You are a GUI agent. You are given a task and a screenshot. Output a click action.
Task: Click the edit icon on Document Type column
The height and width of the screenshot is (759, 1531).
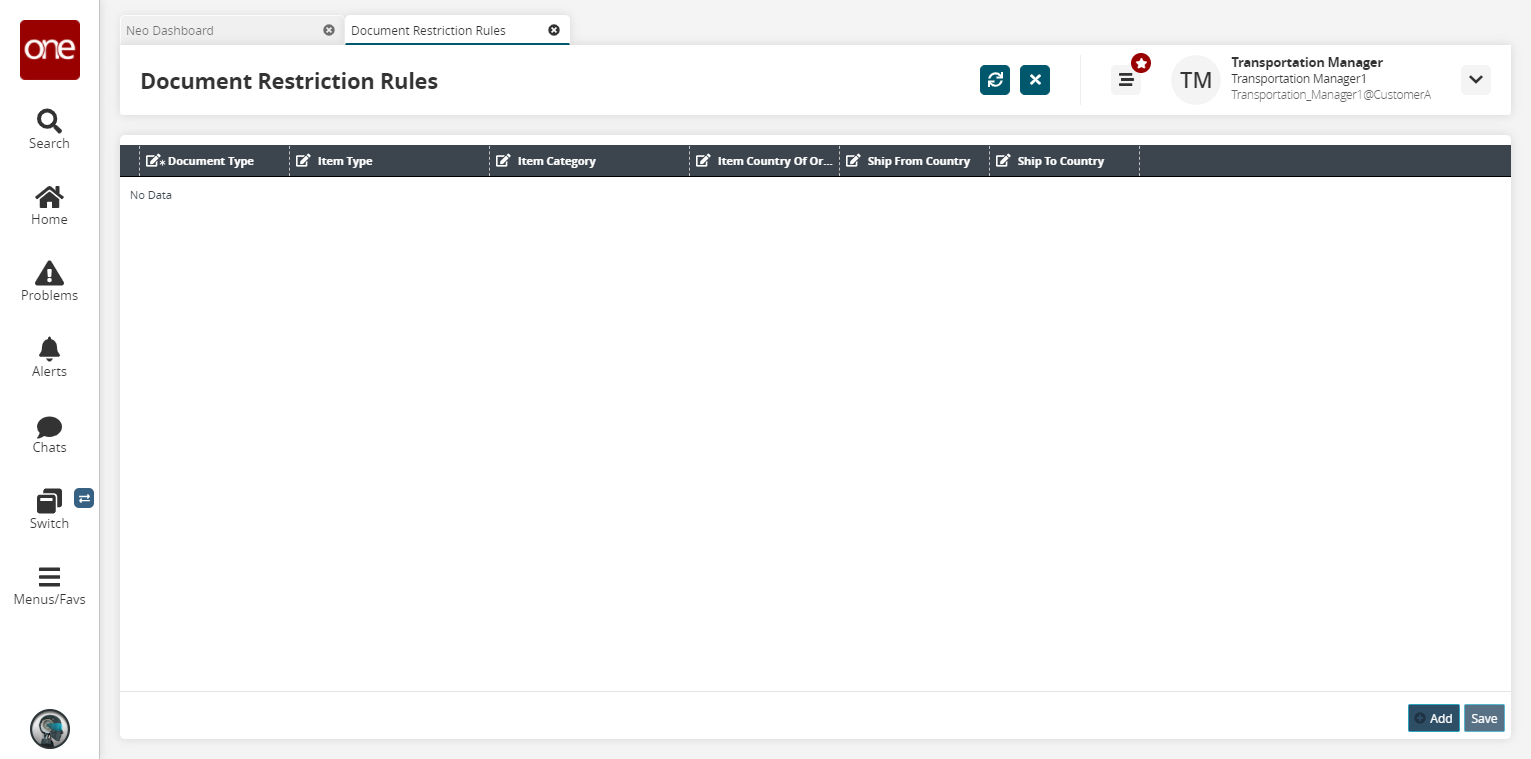(154, 161)
